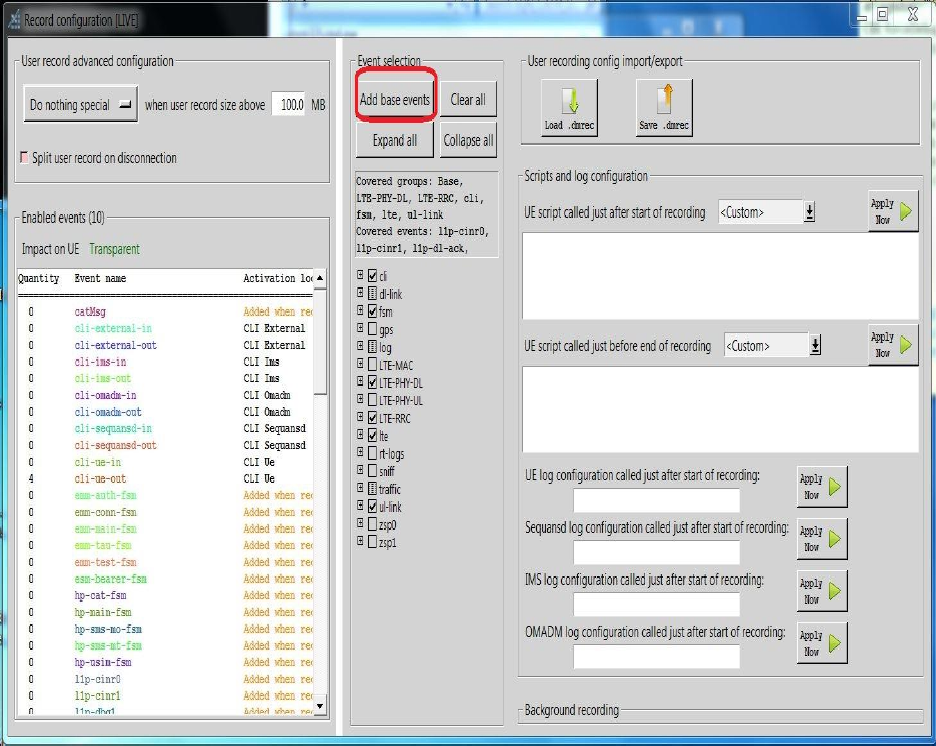
Task: Apply Now for OMADM log configuration
Action: click(821, 643)
